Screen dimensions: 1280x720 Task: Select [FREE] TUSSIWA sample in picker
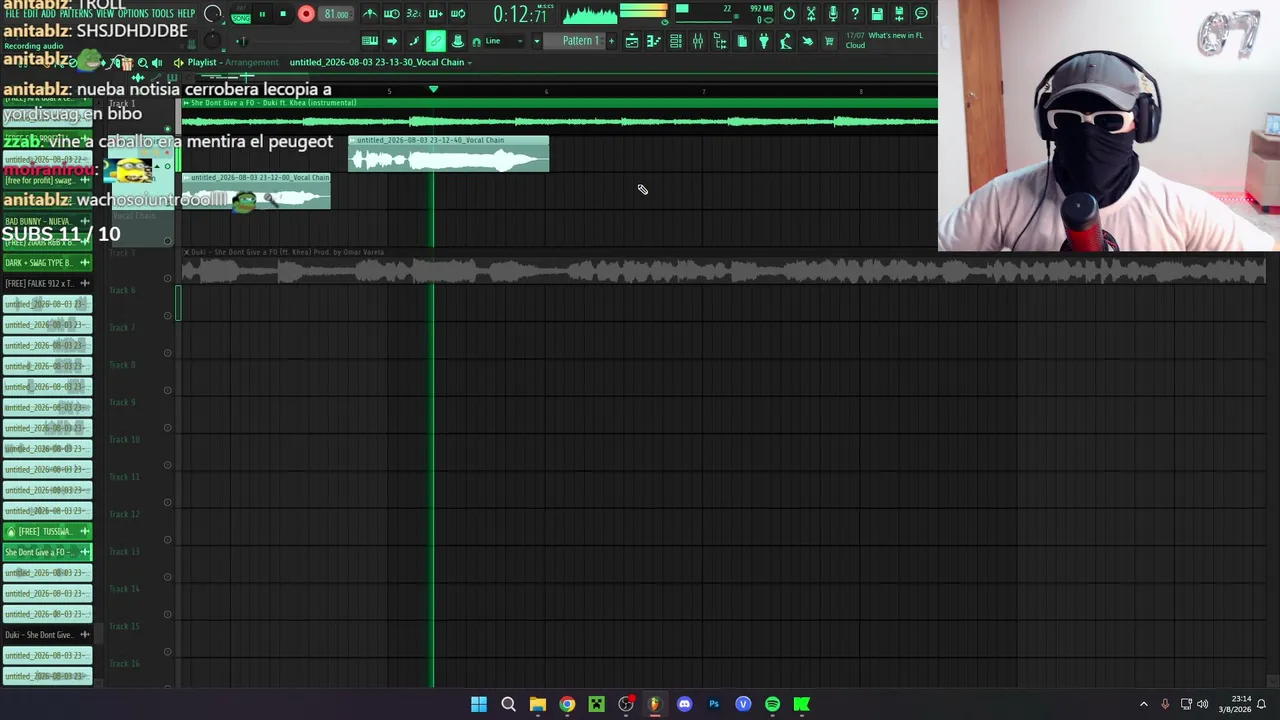pos(47,531)
